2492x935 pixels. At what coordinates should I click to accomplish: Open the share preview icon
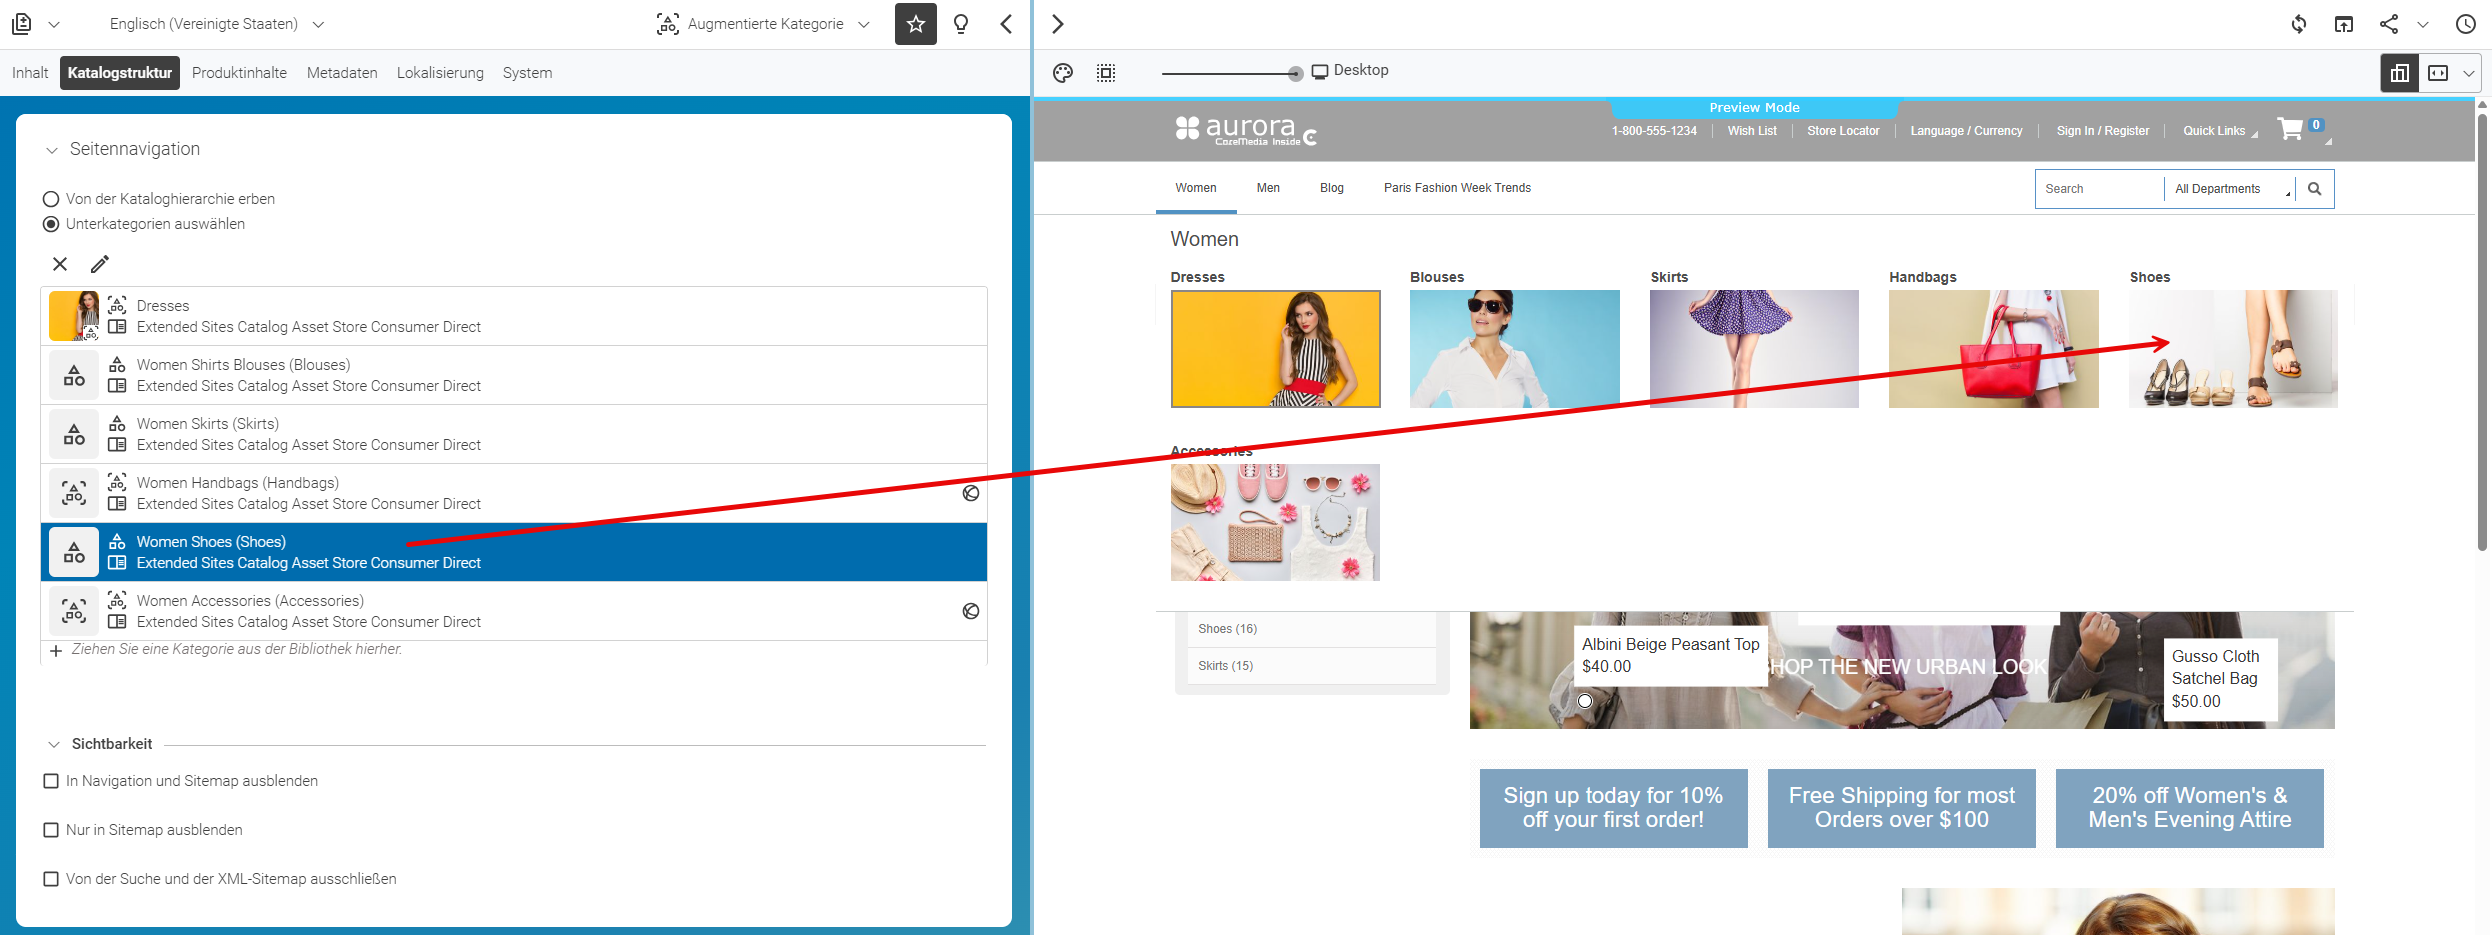(x=2389, y=24)
